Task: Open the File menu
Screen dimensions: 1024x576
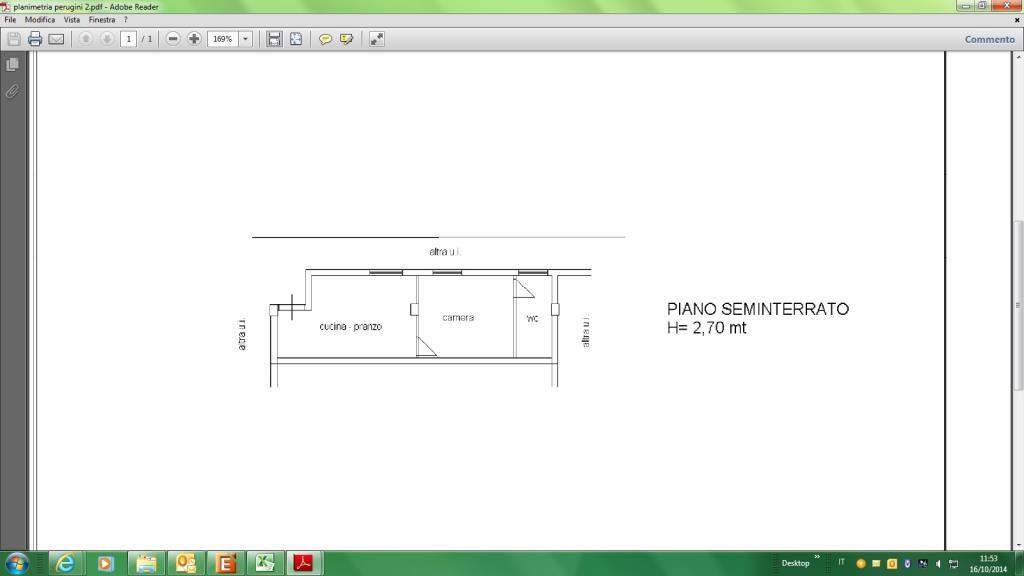Action: (10, 20)
